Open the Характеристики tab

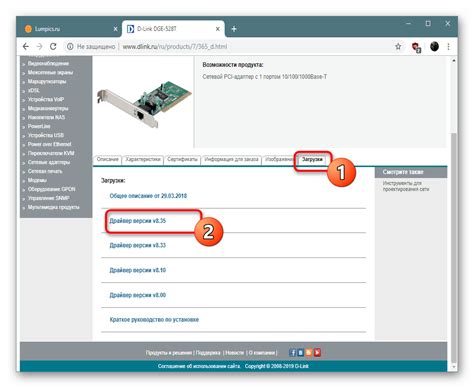[143, 160]
